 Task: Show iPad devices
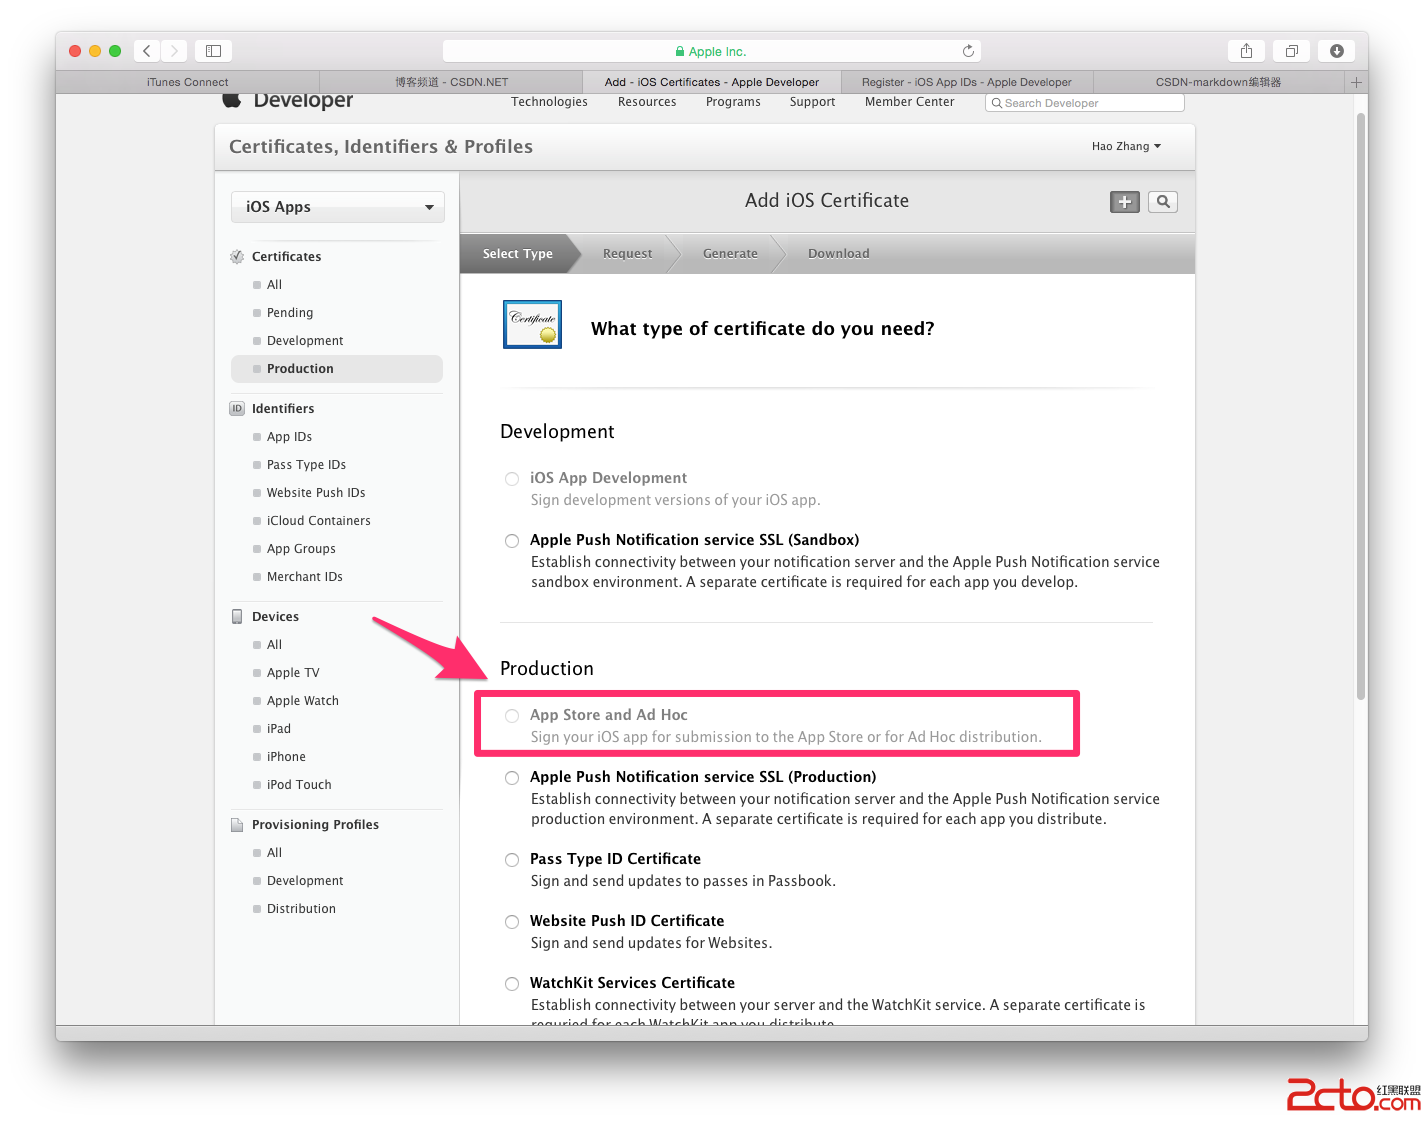(x=279, y=729)
